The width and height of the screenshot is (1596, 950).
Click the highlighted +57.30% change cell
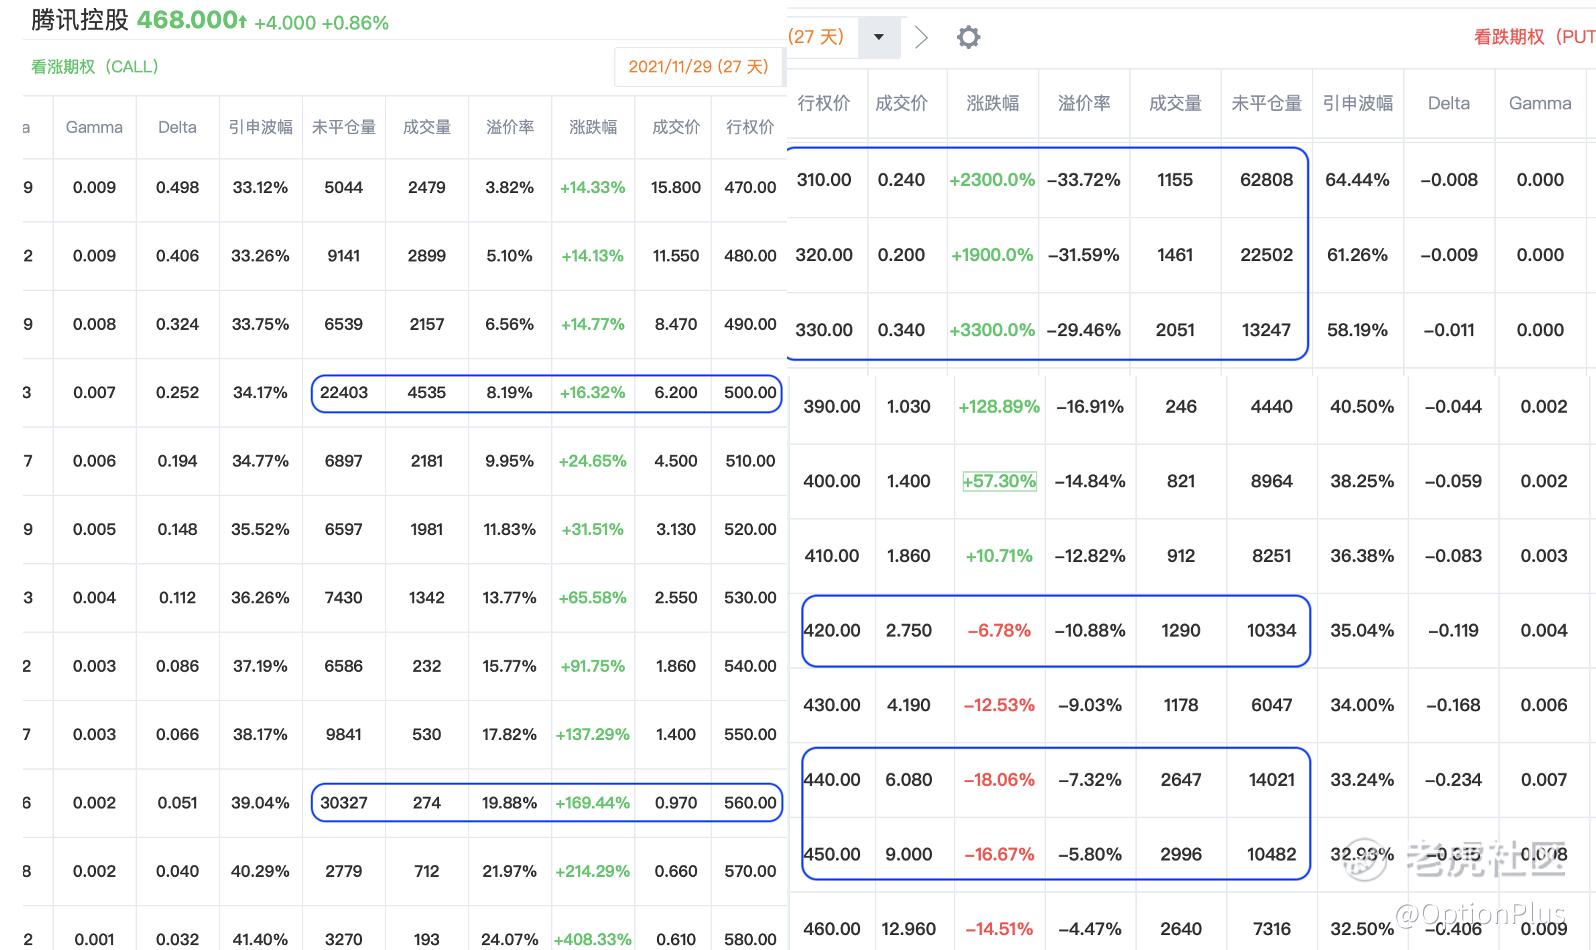pos(999,481)
